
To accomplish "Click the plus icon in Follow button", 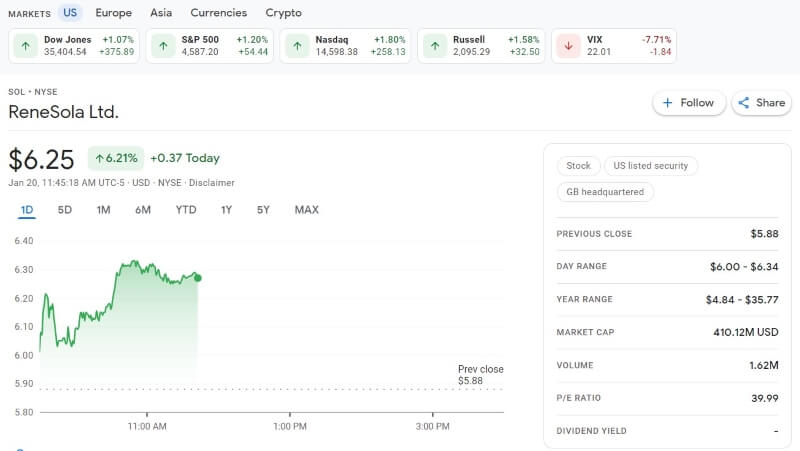I will 667,103.
